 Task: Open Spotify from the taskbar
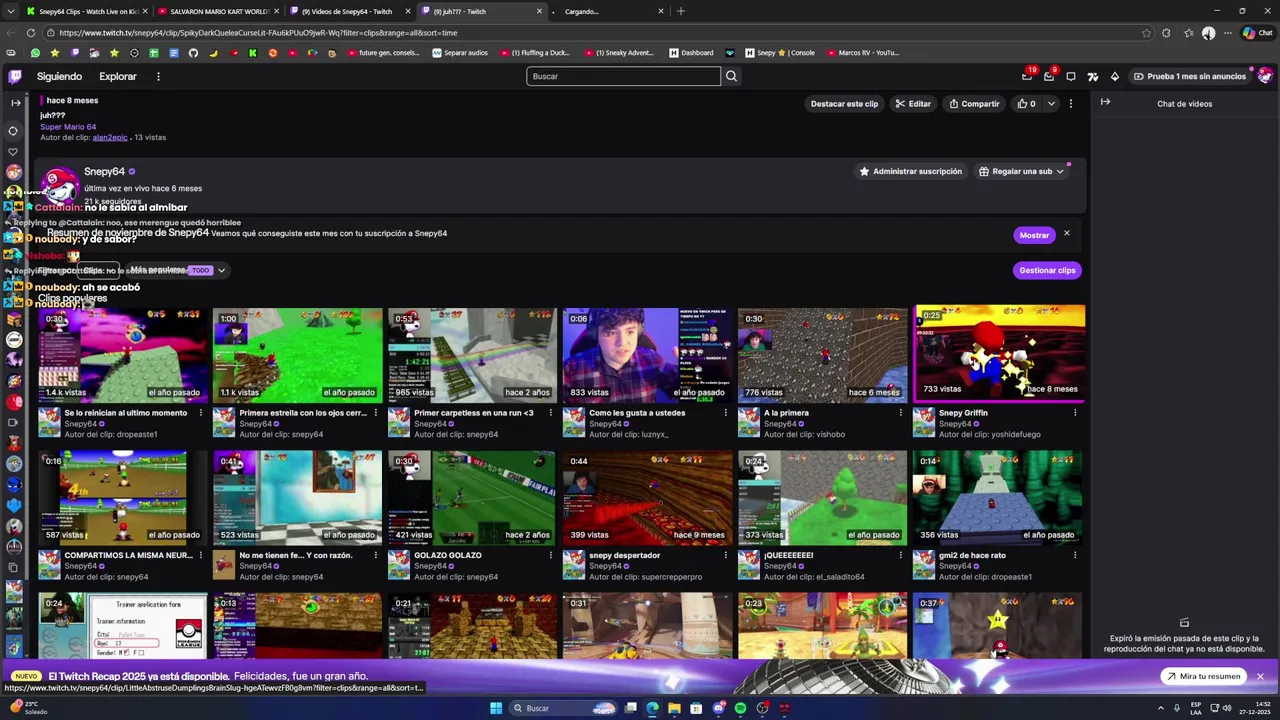740,708
